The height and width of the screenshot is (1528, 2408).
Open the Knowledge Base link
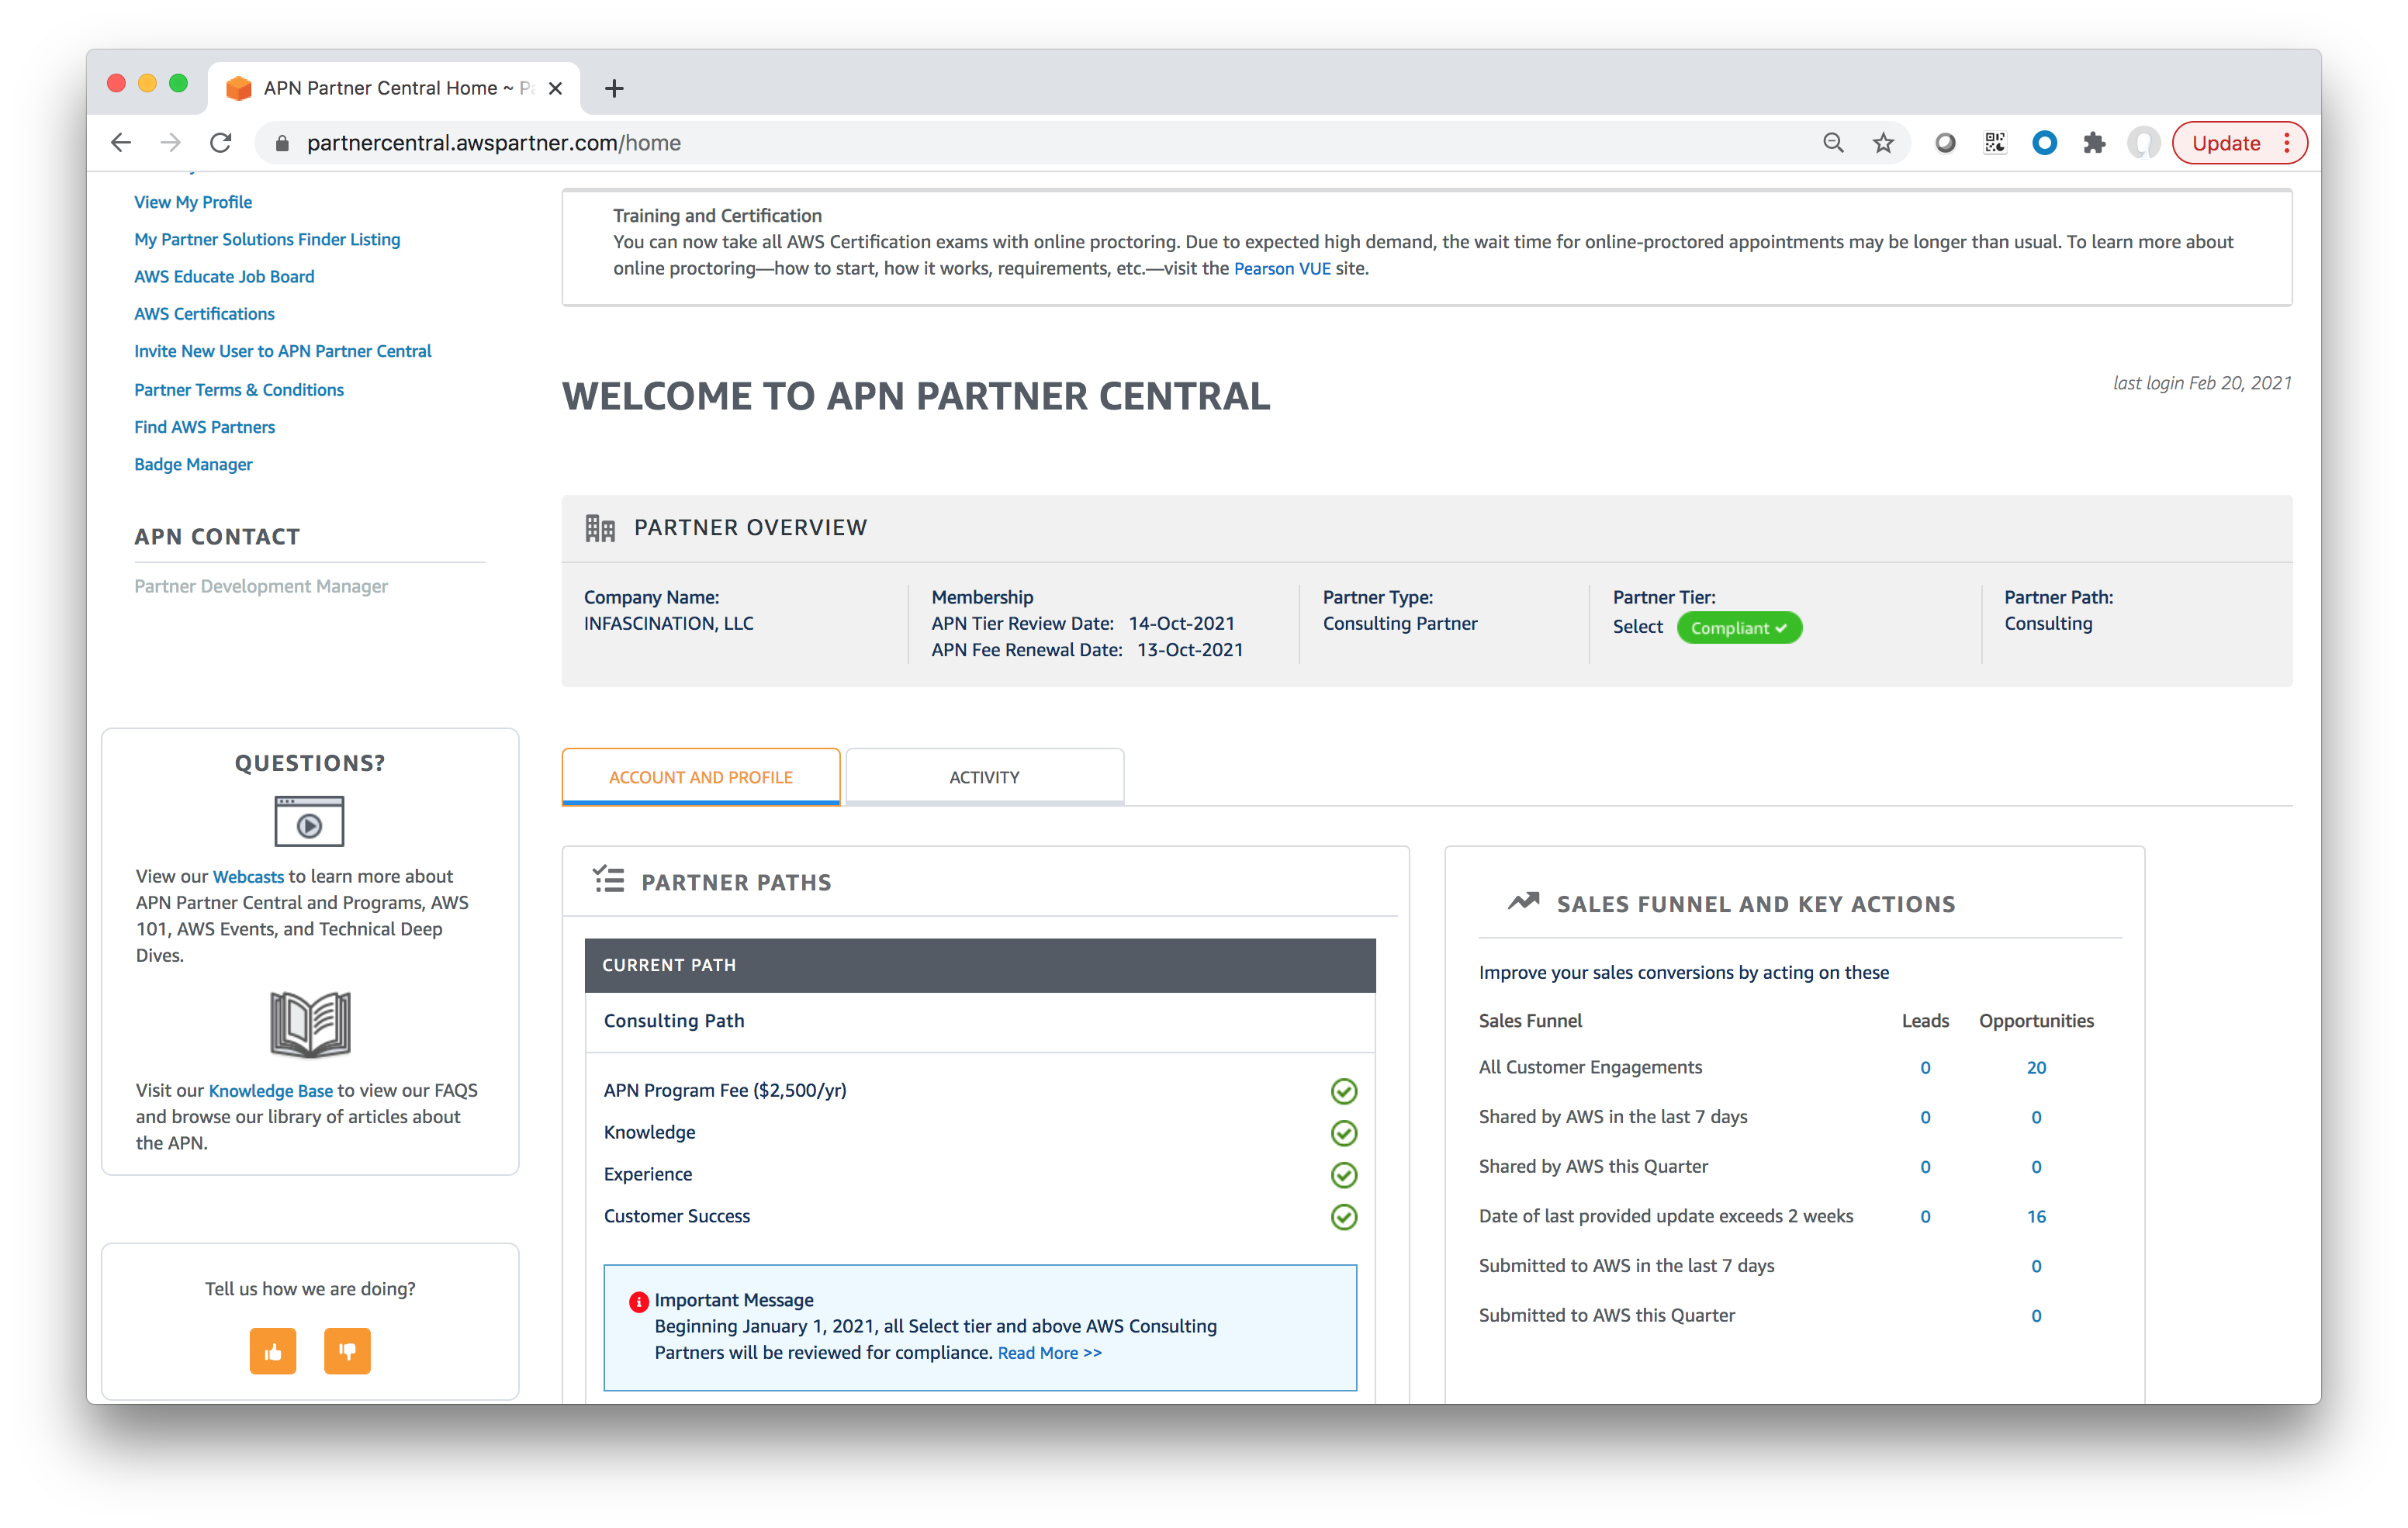click(x=270, y=1091)
